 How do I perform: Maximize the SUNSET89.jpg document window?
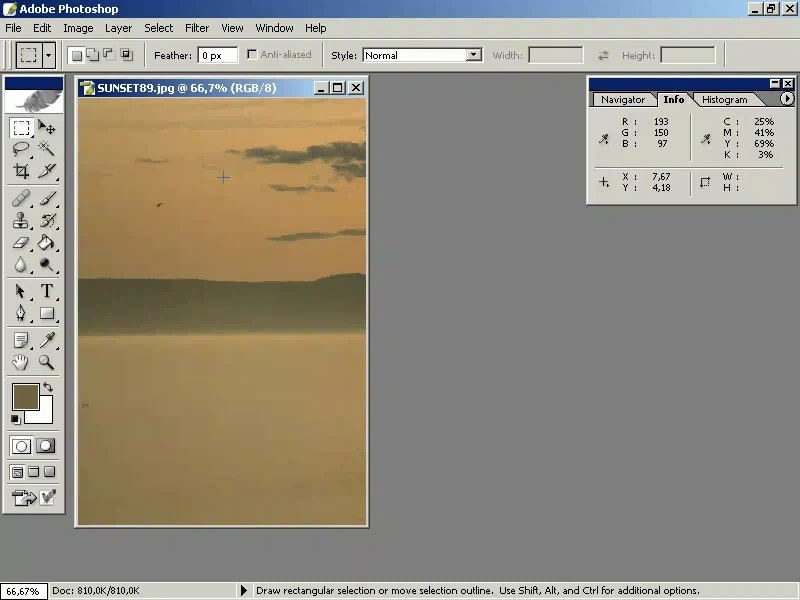tap(338, 88)
